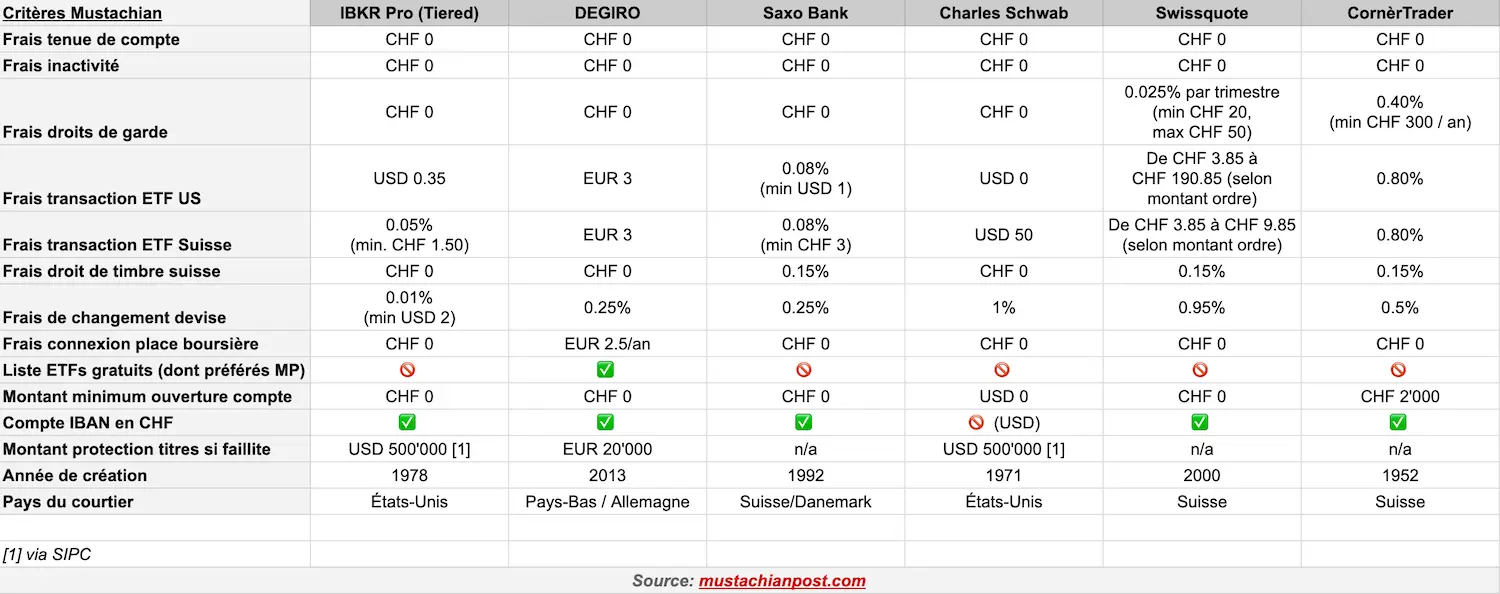
Task: Click the green checkmark for DEGIRO free ETFs list
Action: point(605,370)
